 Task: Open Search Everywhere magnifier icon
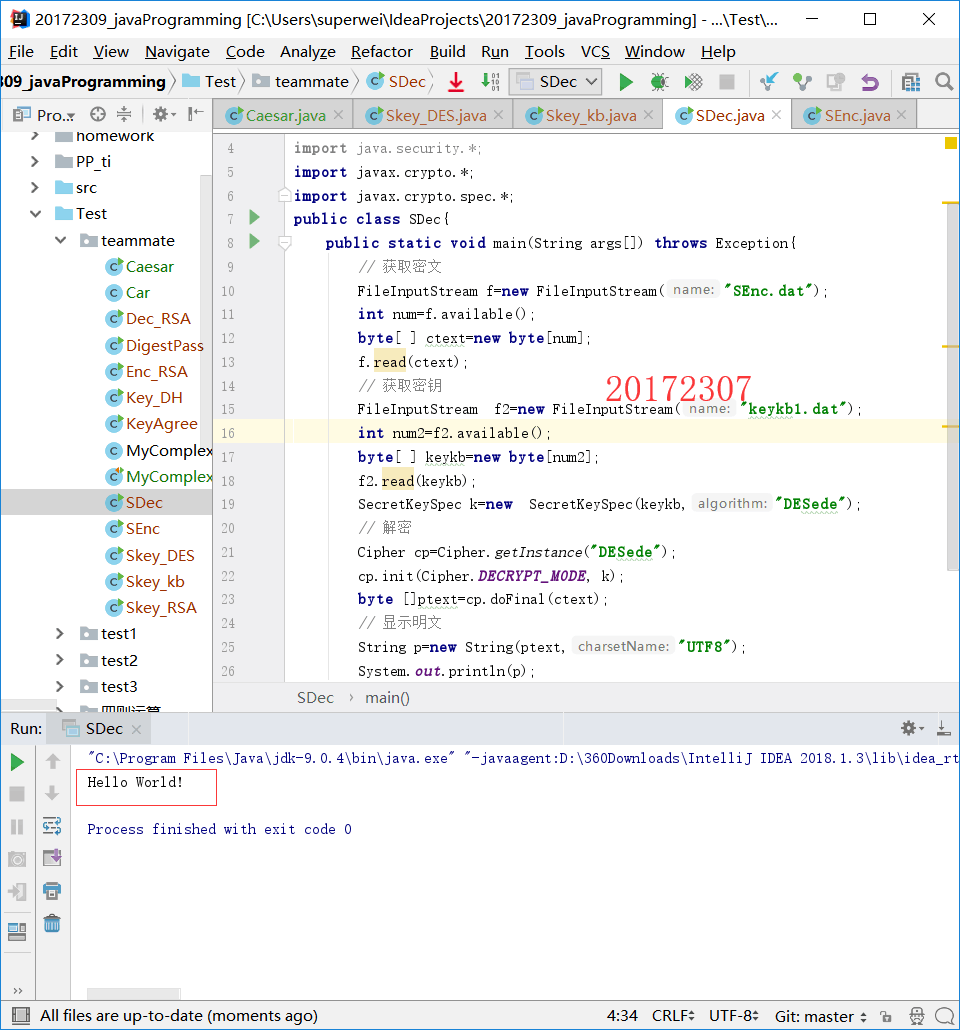944,82
